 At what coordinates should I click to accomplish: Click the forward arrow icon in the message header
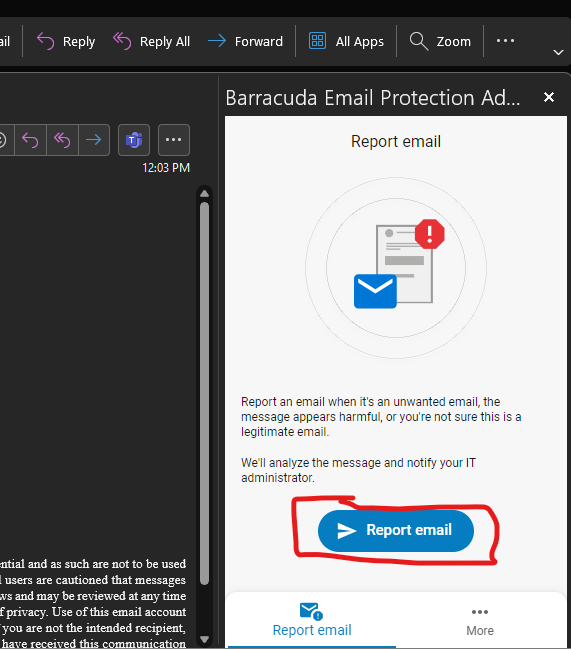coord(94,140)
